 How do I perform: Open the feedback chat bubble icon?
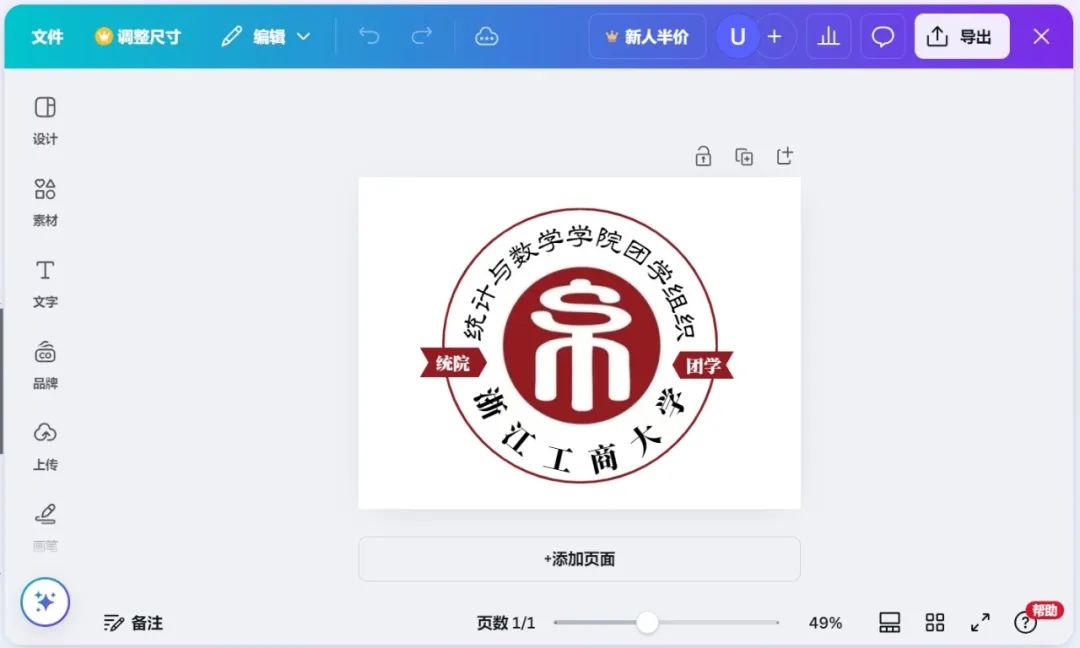pos(882,35)
